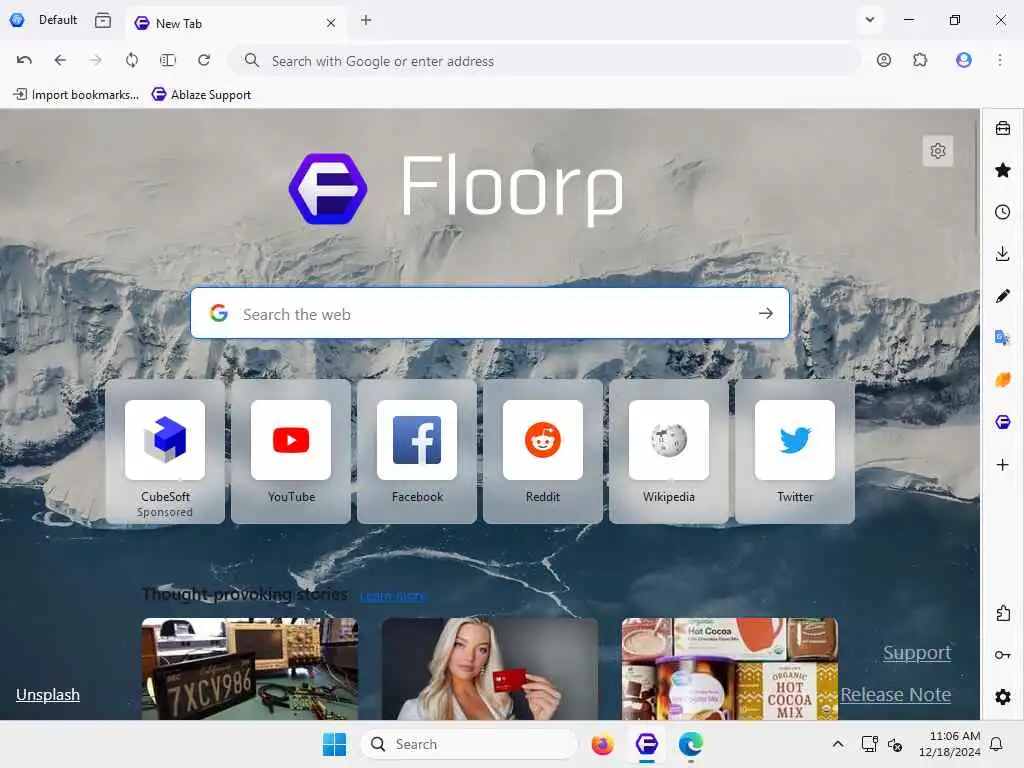The width and height of the screenshot is (1024, 768).
Task: Open the license plate story thumbnail
Action: point(249,669)
